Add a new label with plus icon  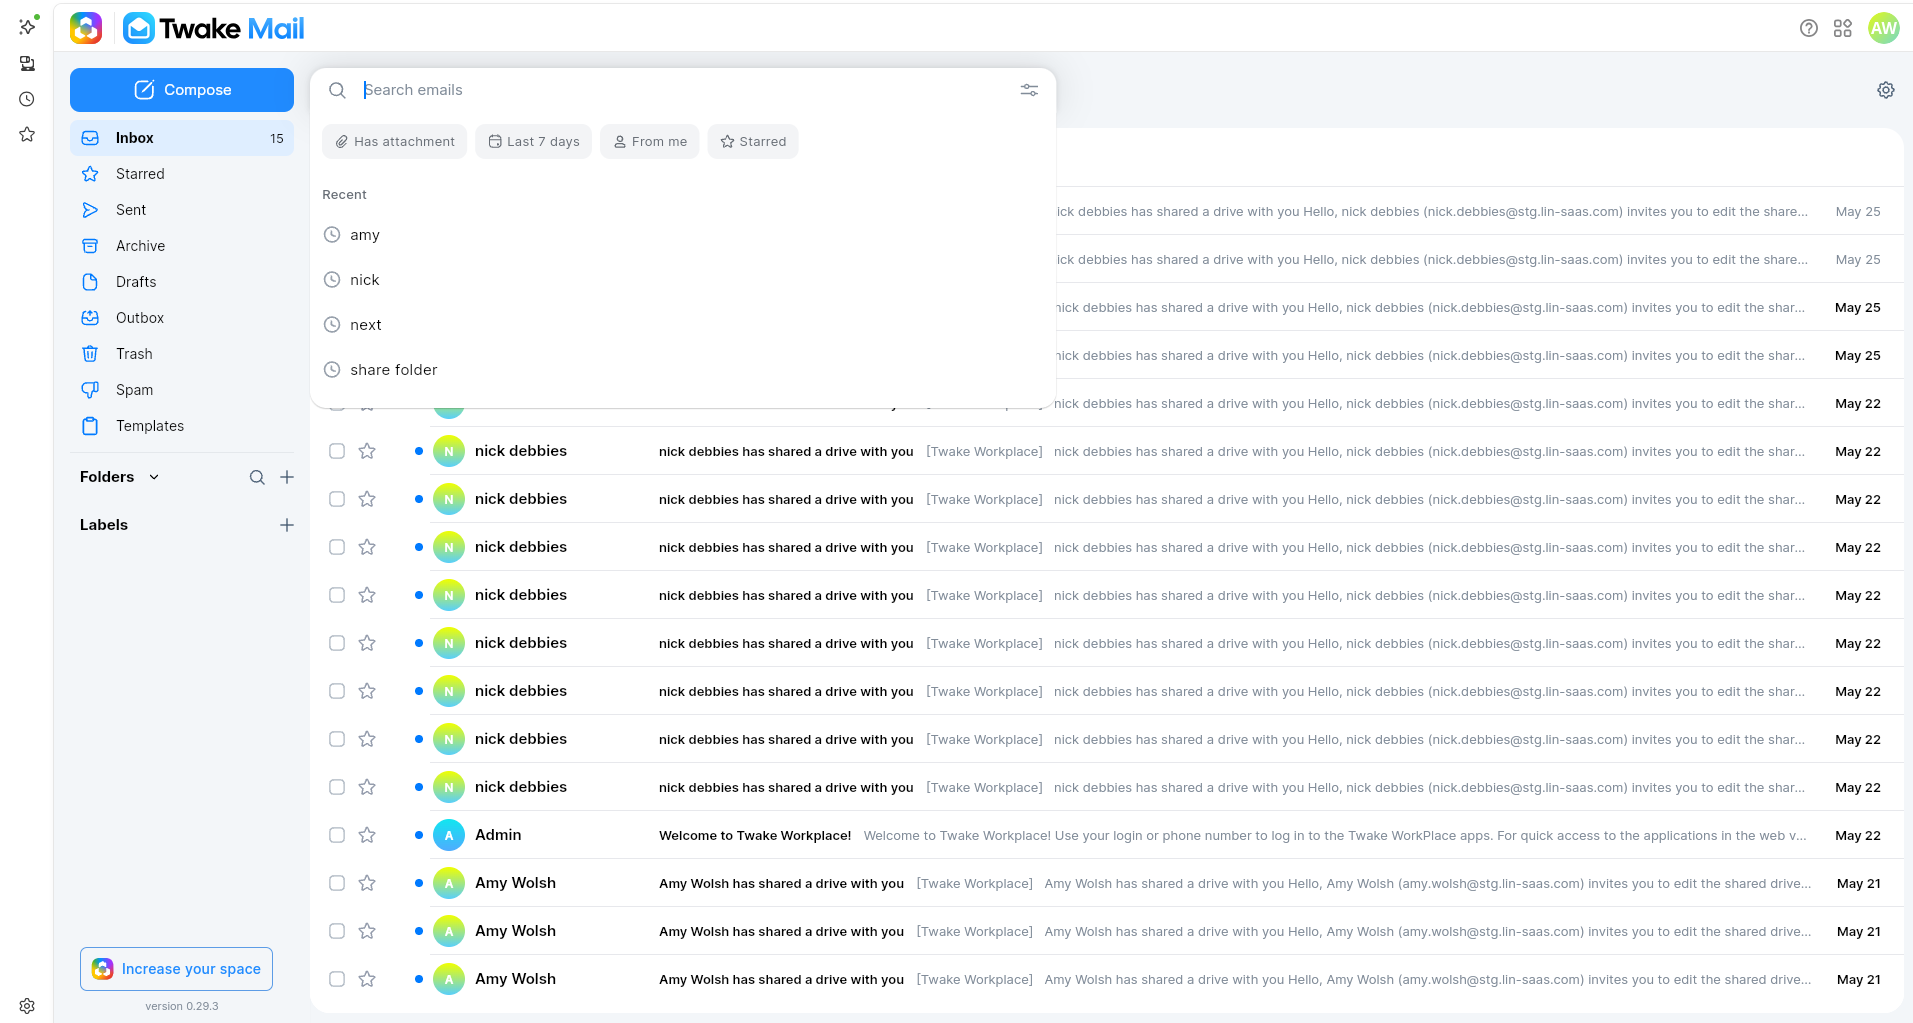coord(287,525)
